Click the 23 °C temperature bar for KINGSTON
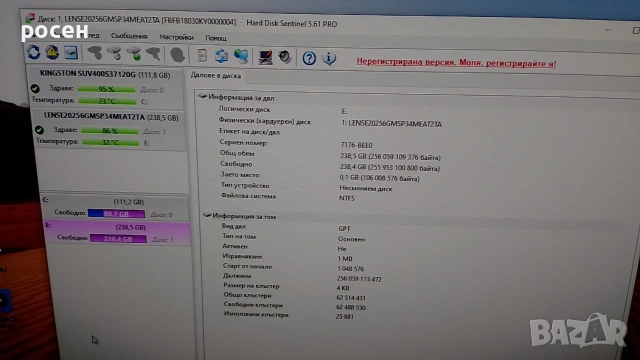640x360 pixels. point(107,101)
